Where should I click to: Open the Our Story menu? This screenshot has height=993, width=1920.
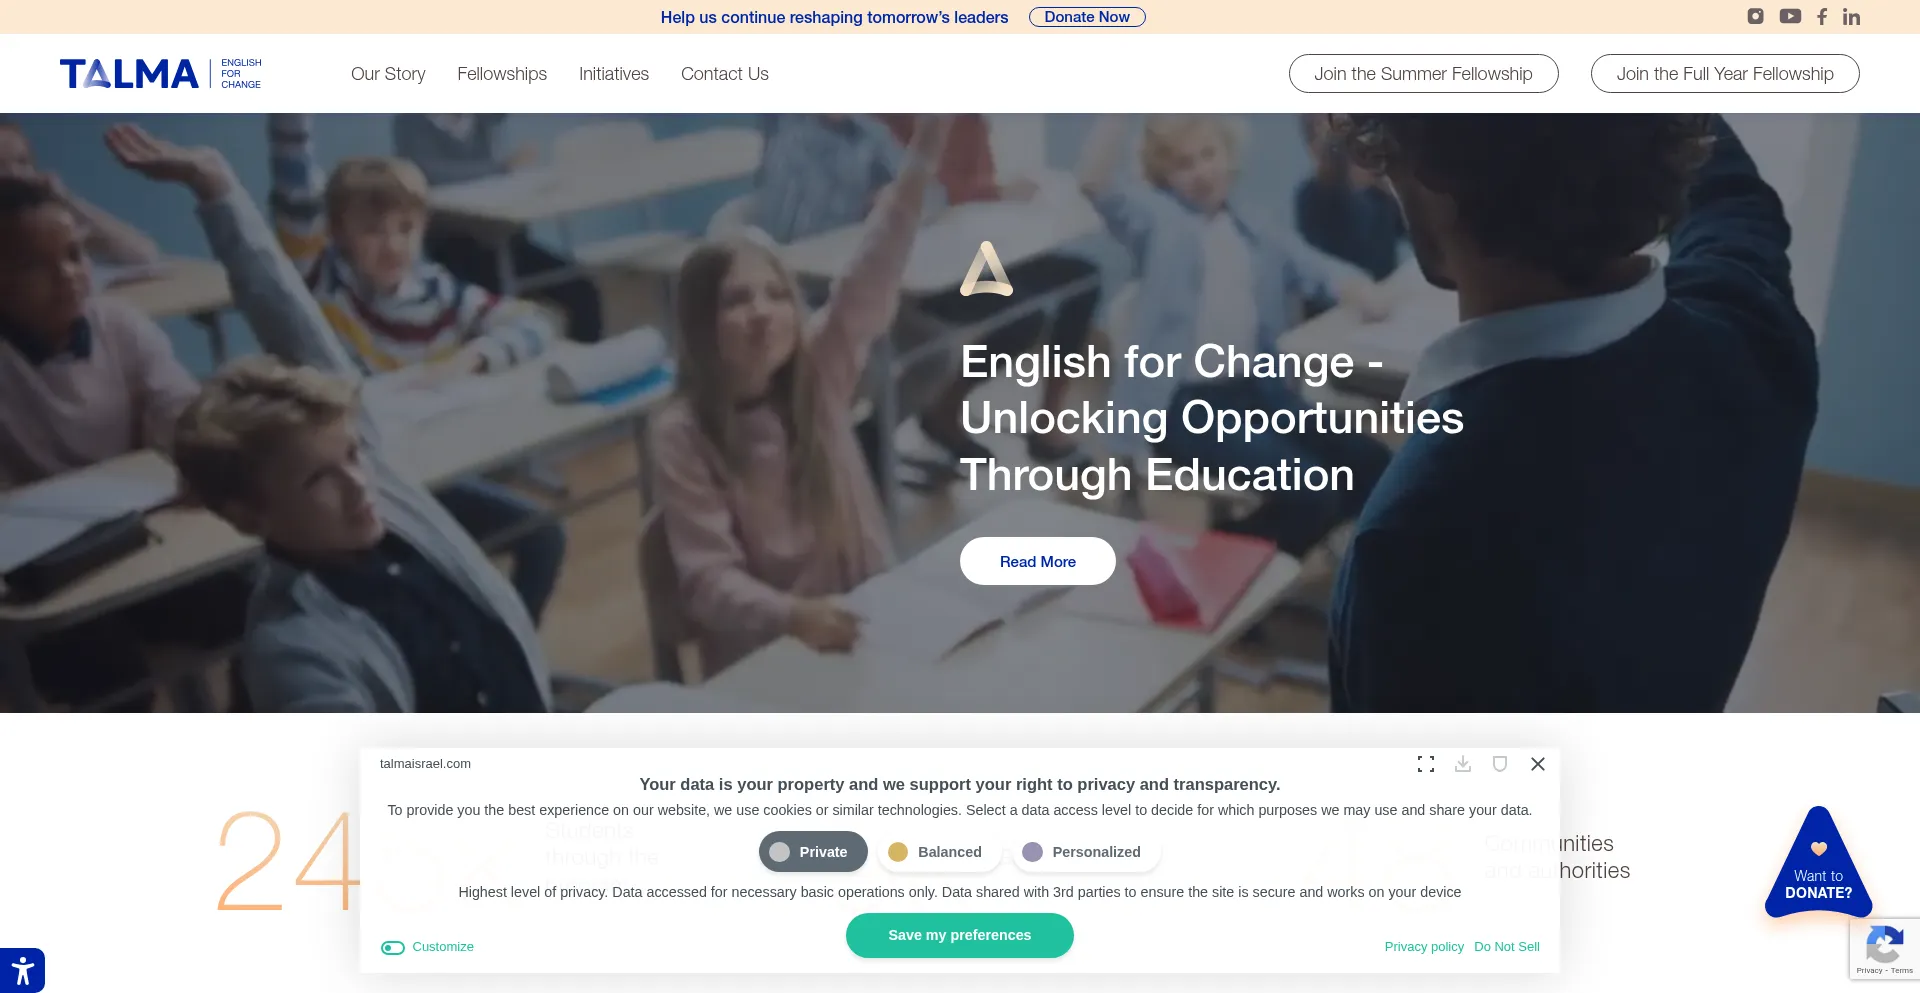tap(388, 74)
